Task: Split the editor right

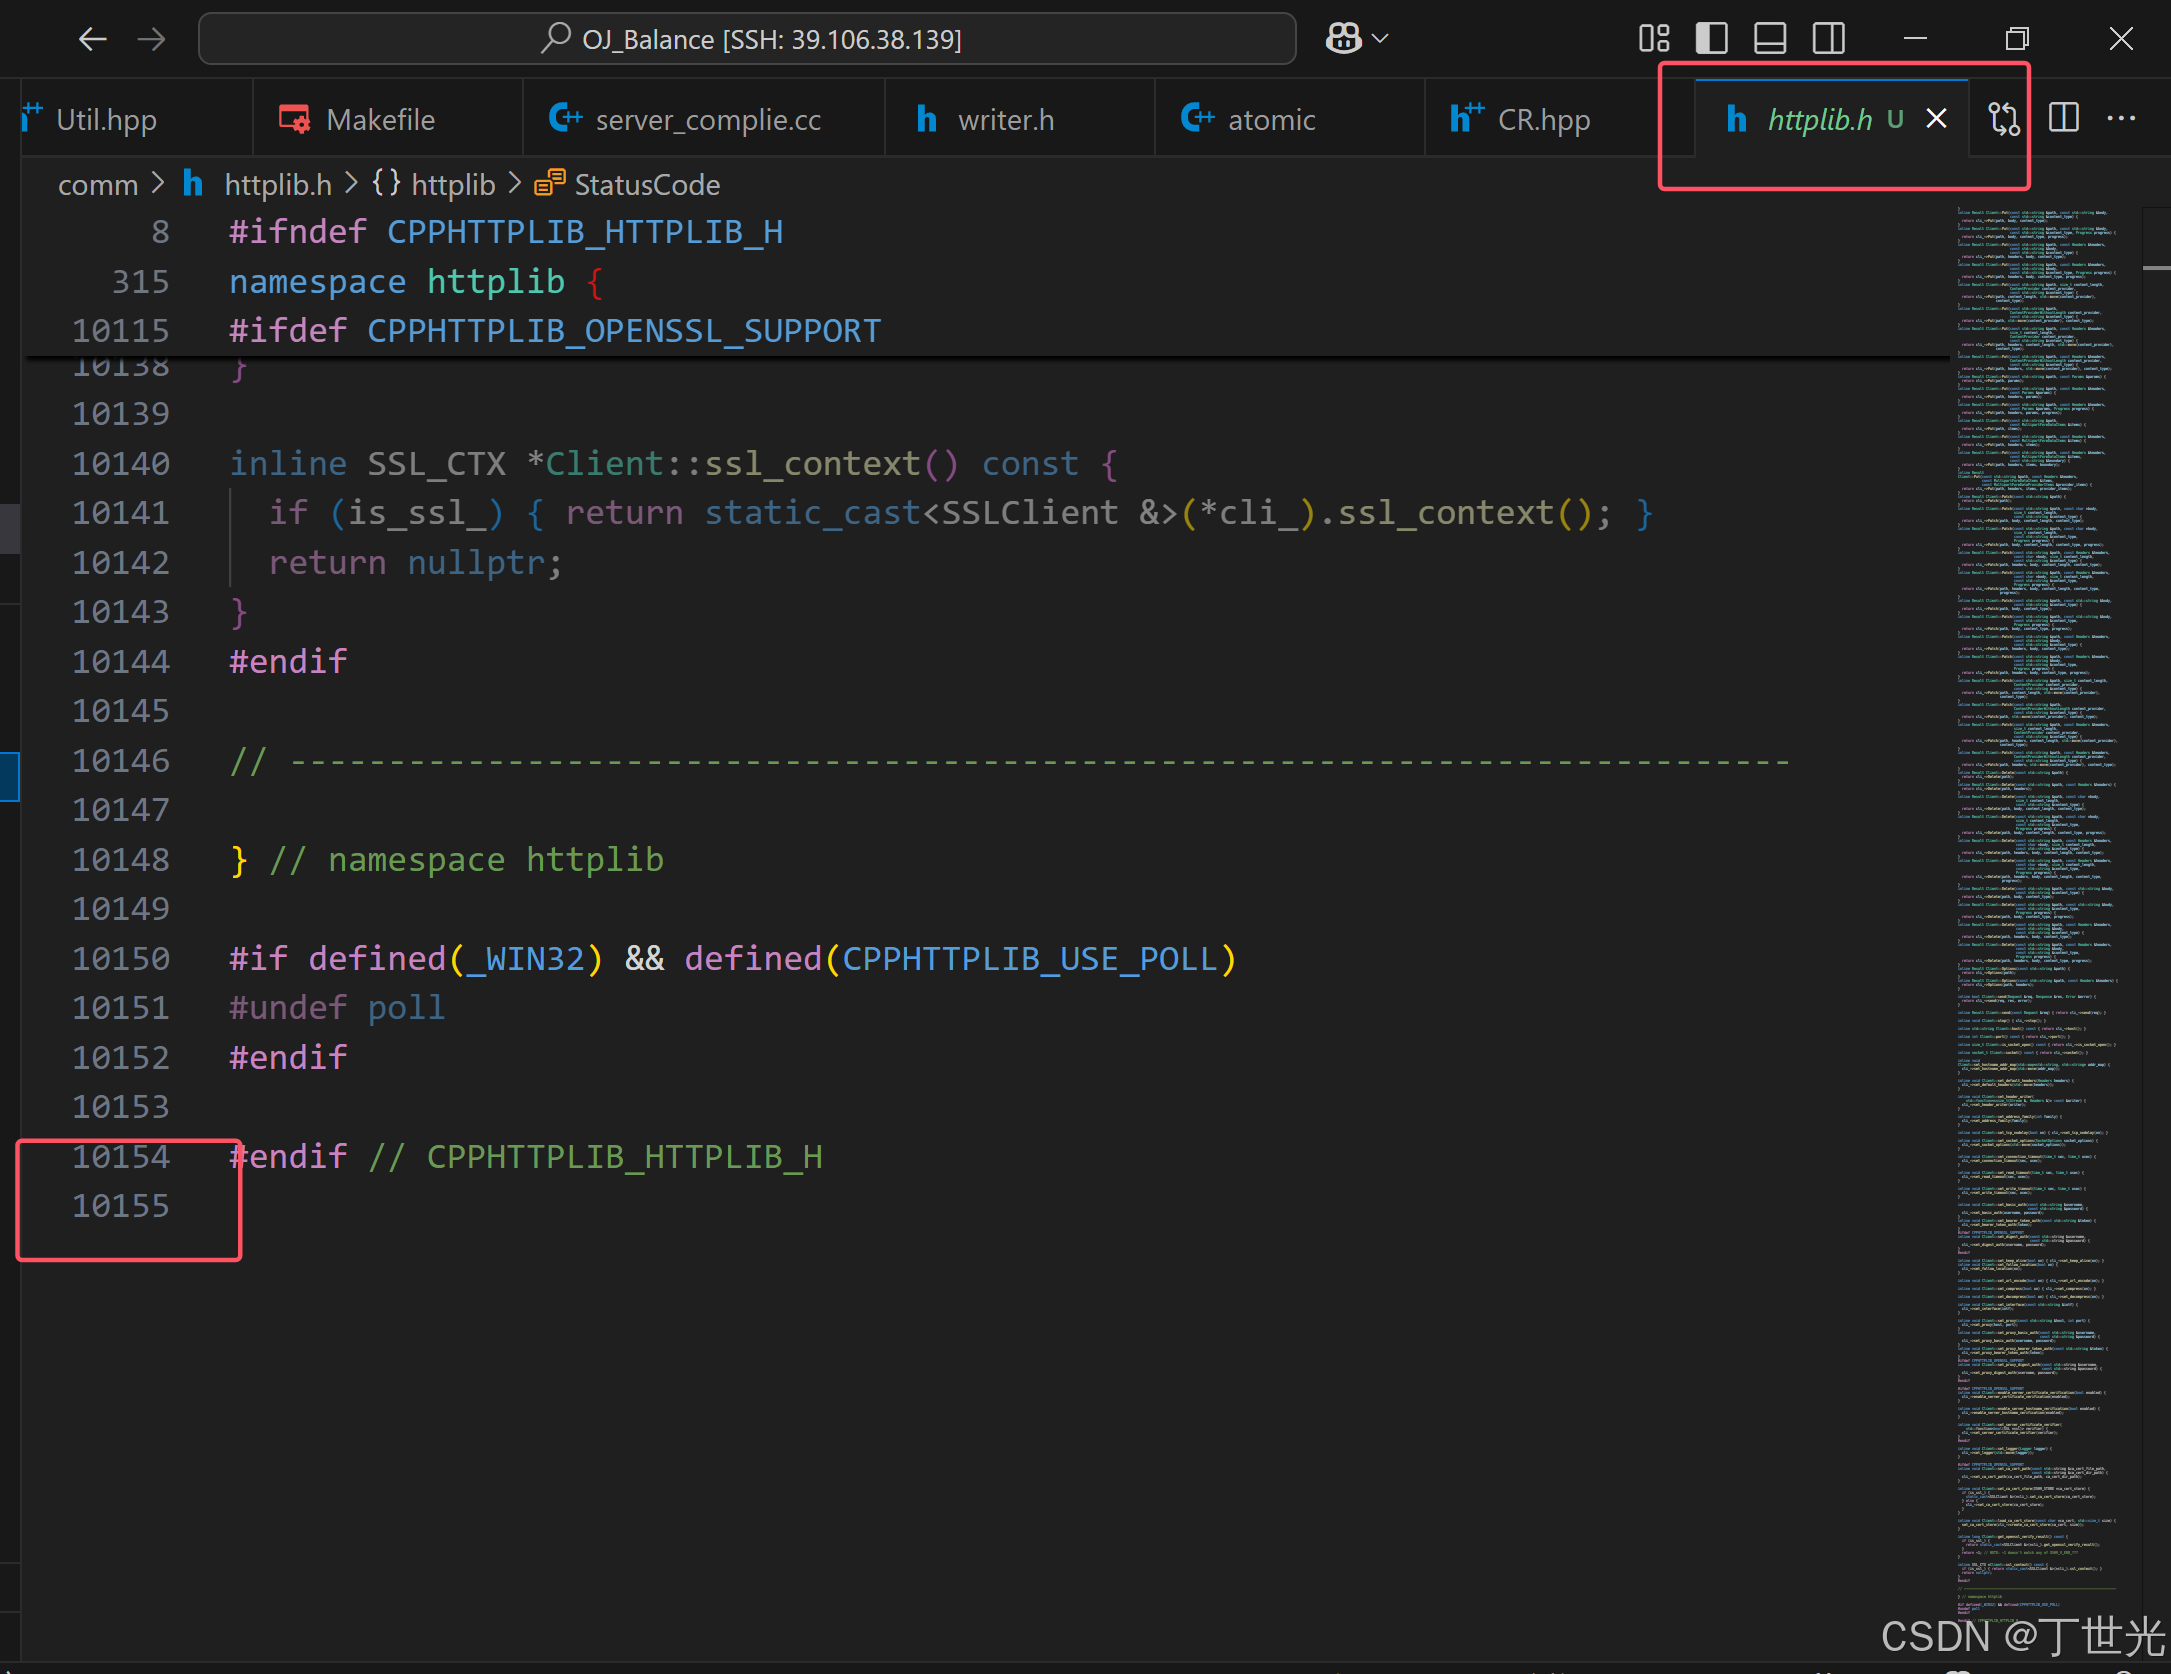Action: point(2063,118)
